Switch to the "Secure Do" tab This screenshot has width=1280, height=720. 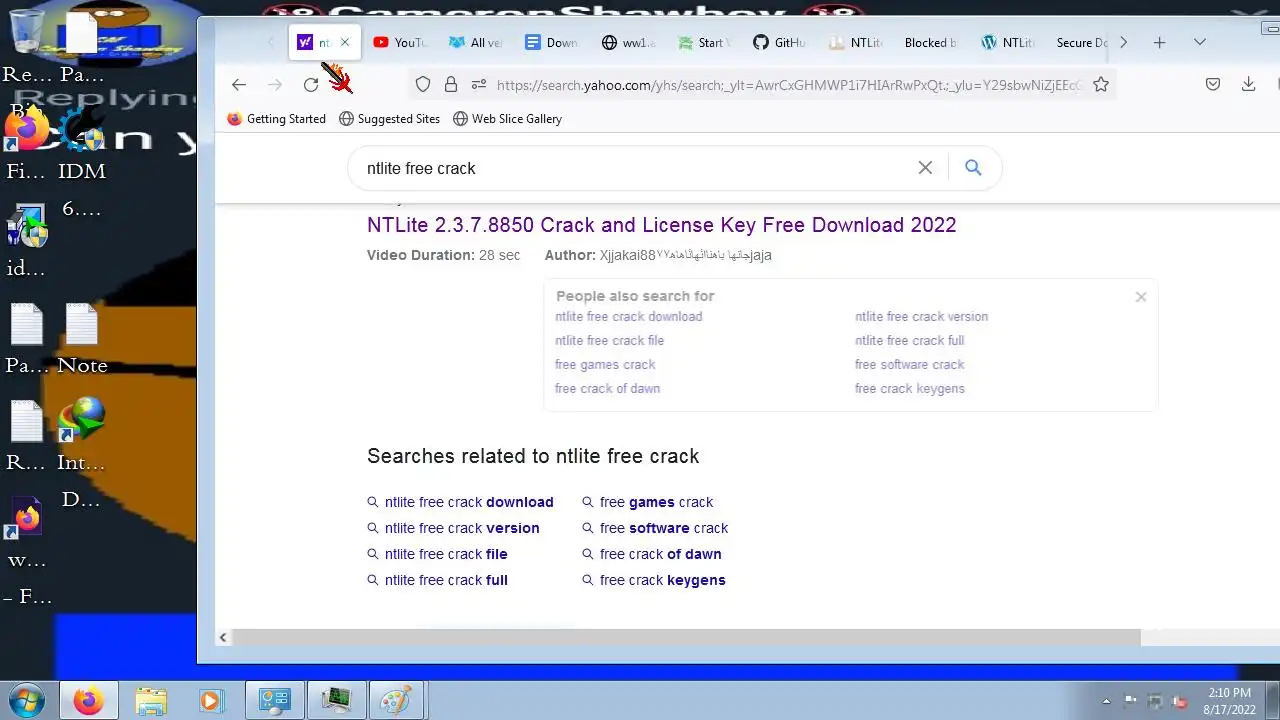pos(1081,42)
